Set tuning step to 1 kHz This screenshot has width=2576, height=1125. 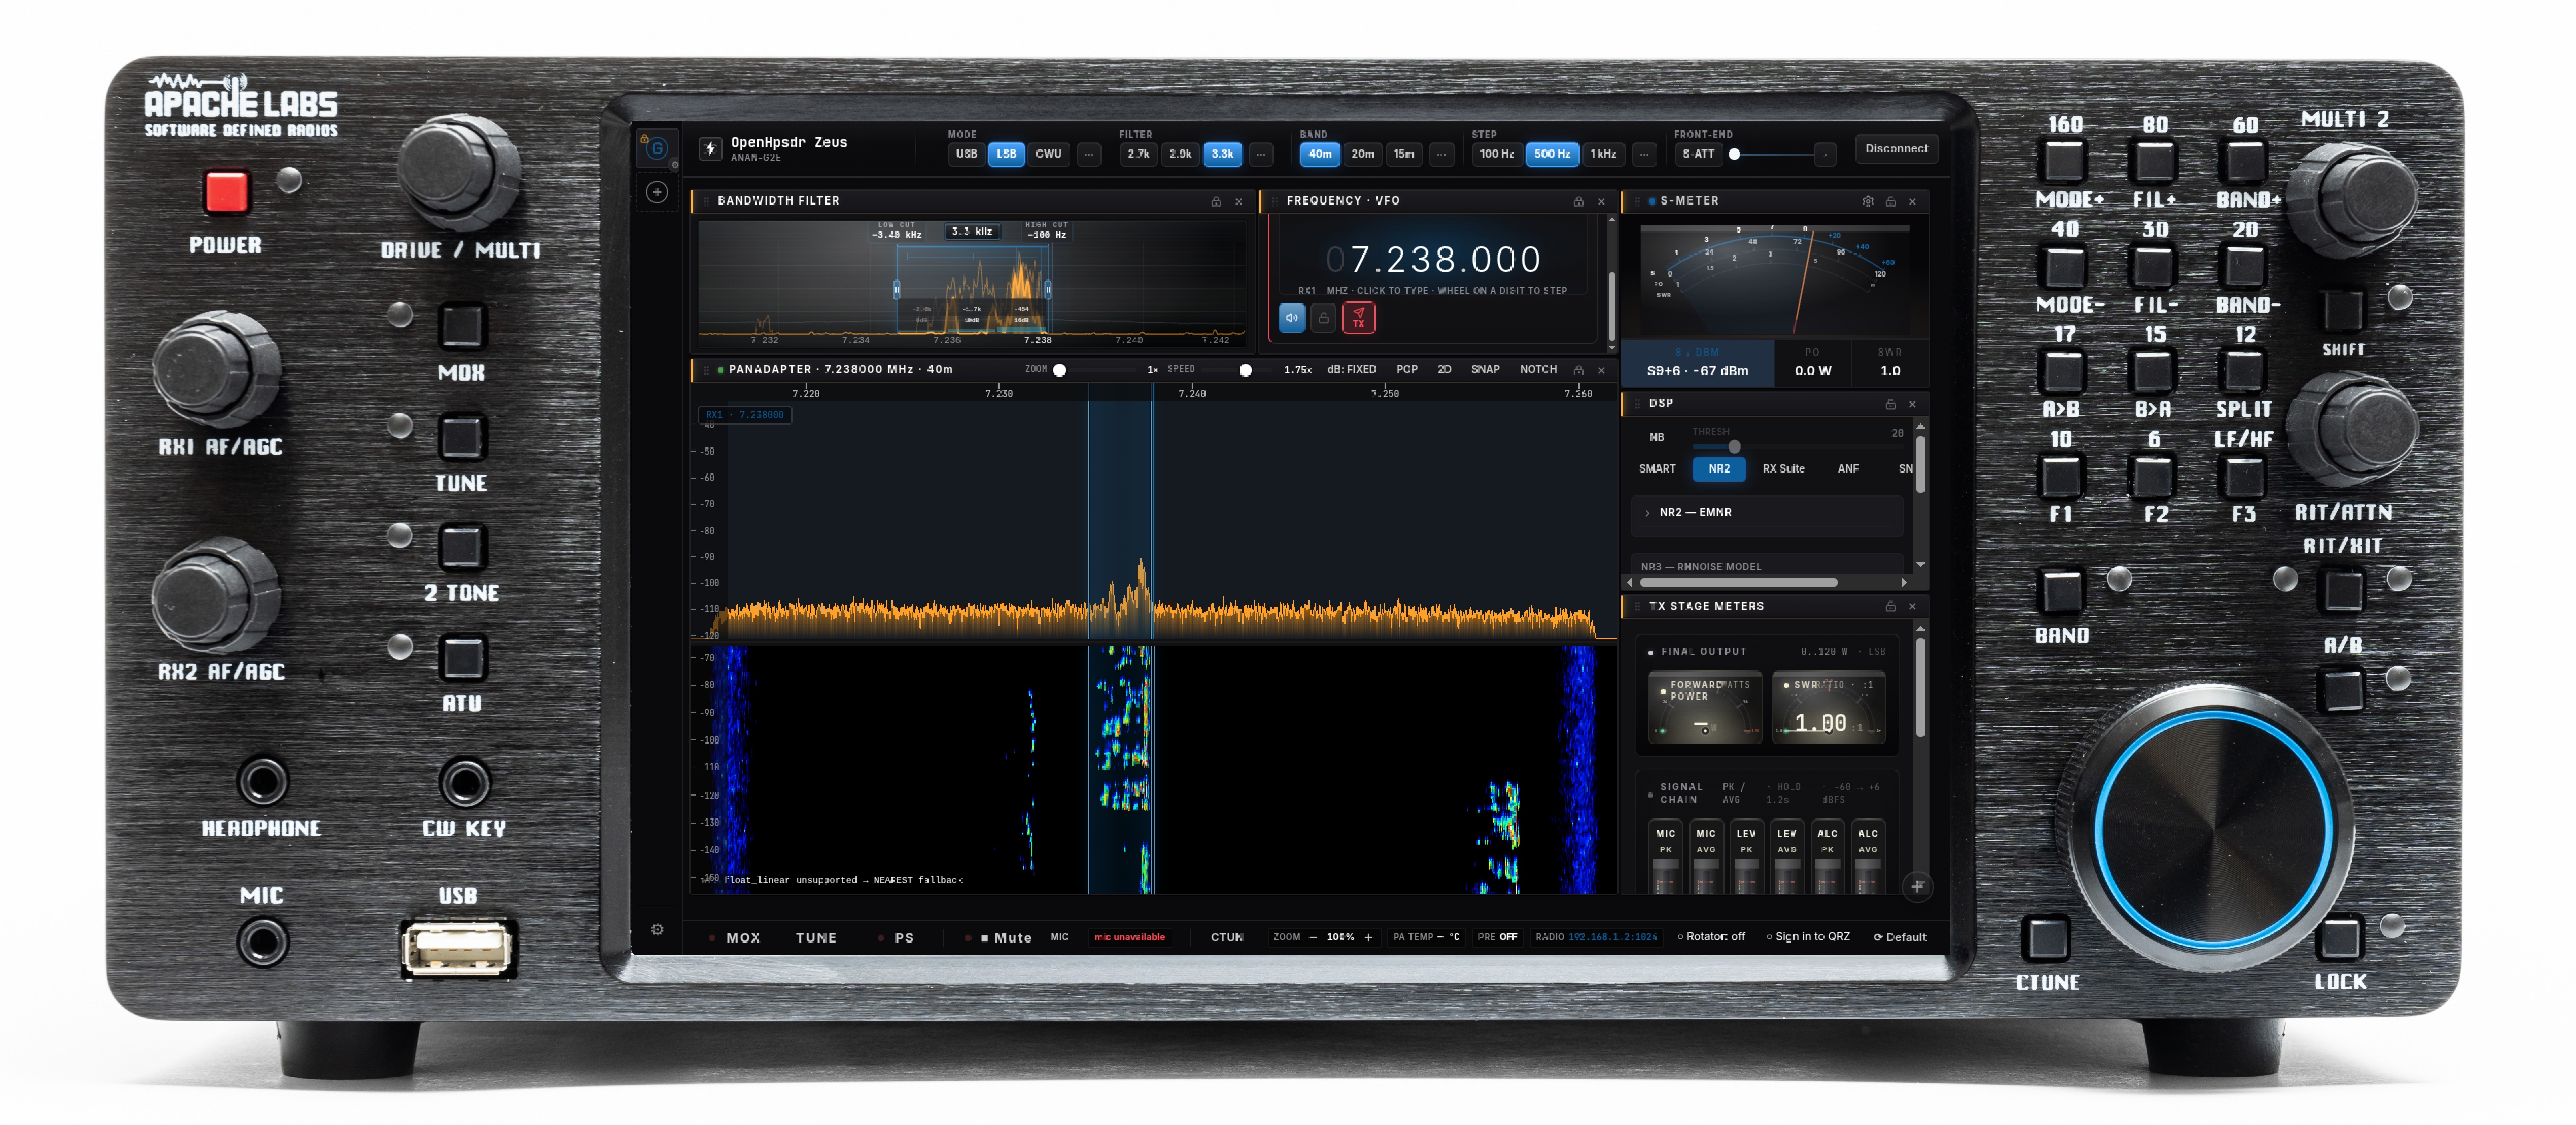(1603, 154)
